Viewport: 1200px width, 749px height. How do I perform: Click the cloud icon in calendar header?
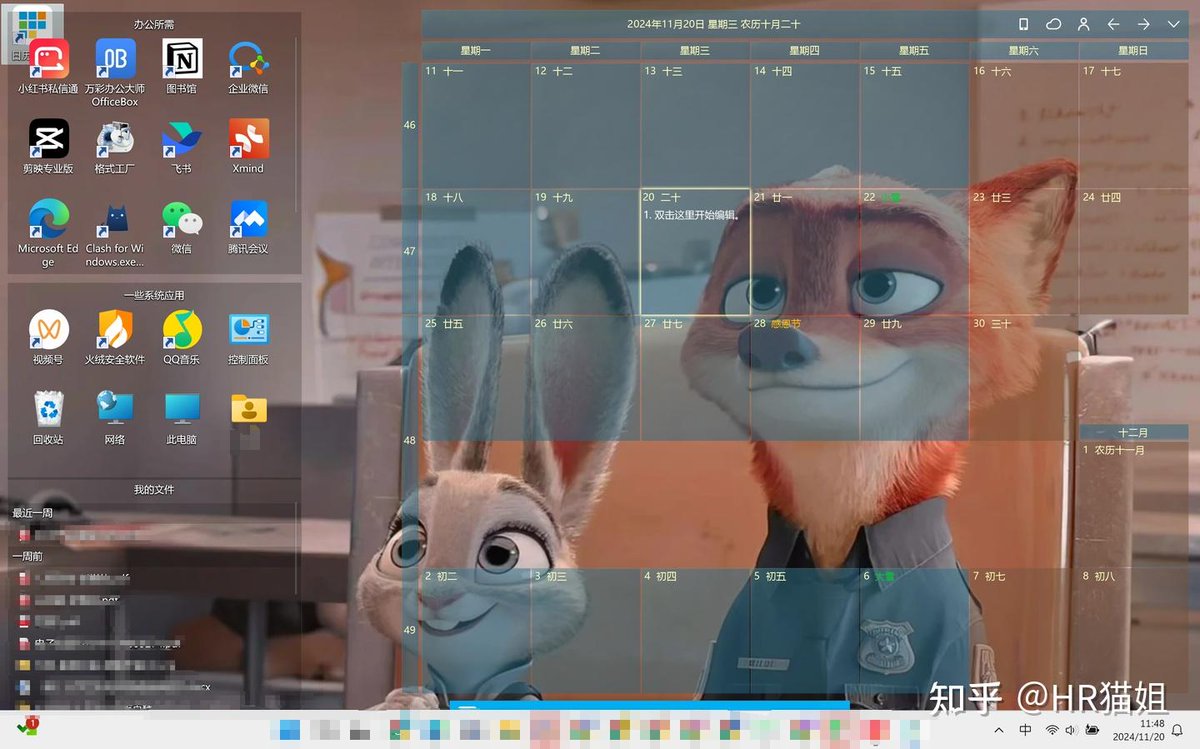point(1053,24)
